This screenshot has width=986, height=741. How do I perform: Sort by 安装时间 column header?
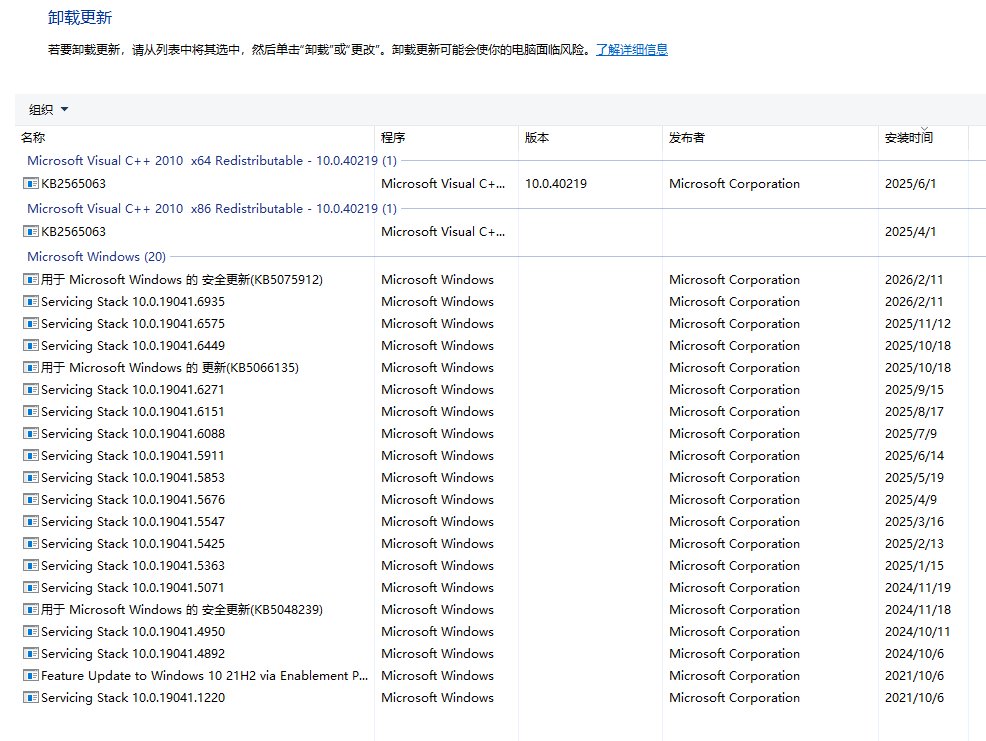point(908,138)
